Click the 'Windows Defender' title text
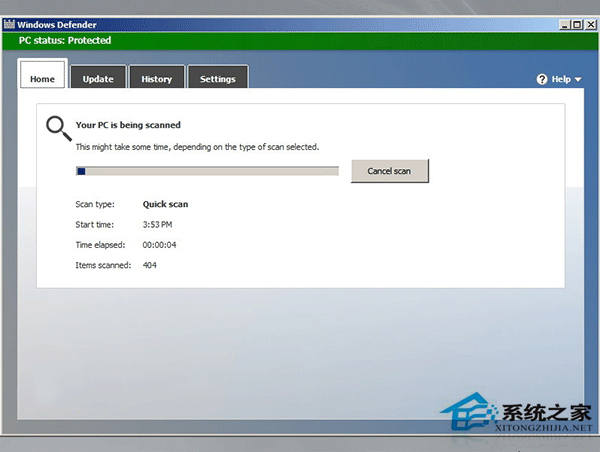Viewport: 600px width, 452px height. pos(57,25)
